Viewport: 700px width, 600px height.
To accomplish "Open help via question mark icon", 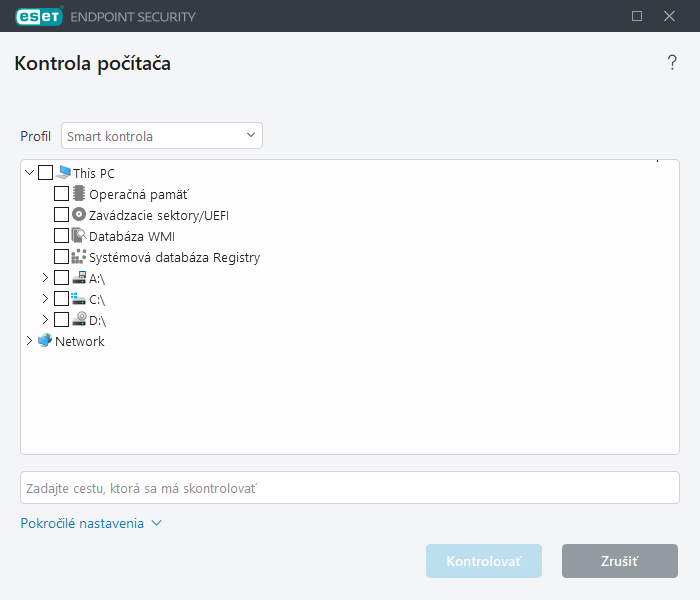I will click(672, 64).
